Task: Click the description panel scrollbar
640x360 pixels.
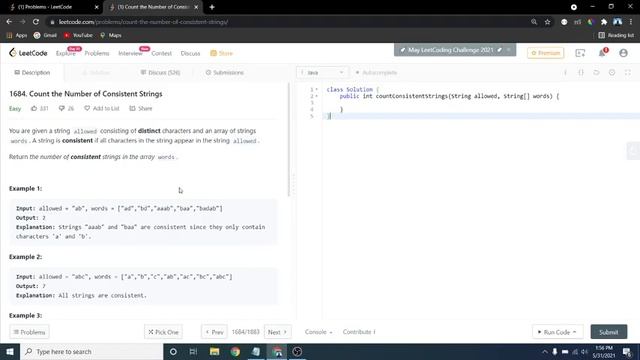Action: tap(289, 140)
